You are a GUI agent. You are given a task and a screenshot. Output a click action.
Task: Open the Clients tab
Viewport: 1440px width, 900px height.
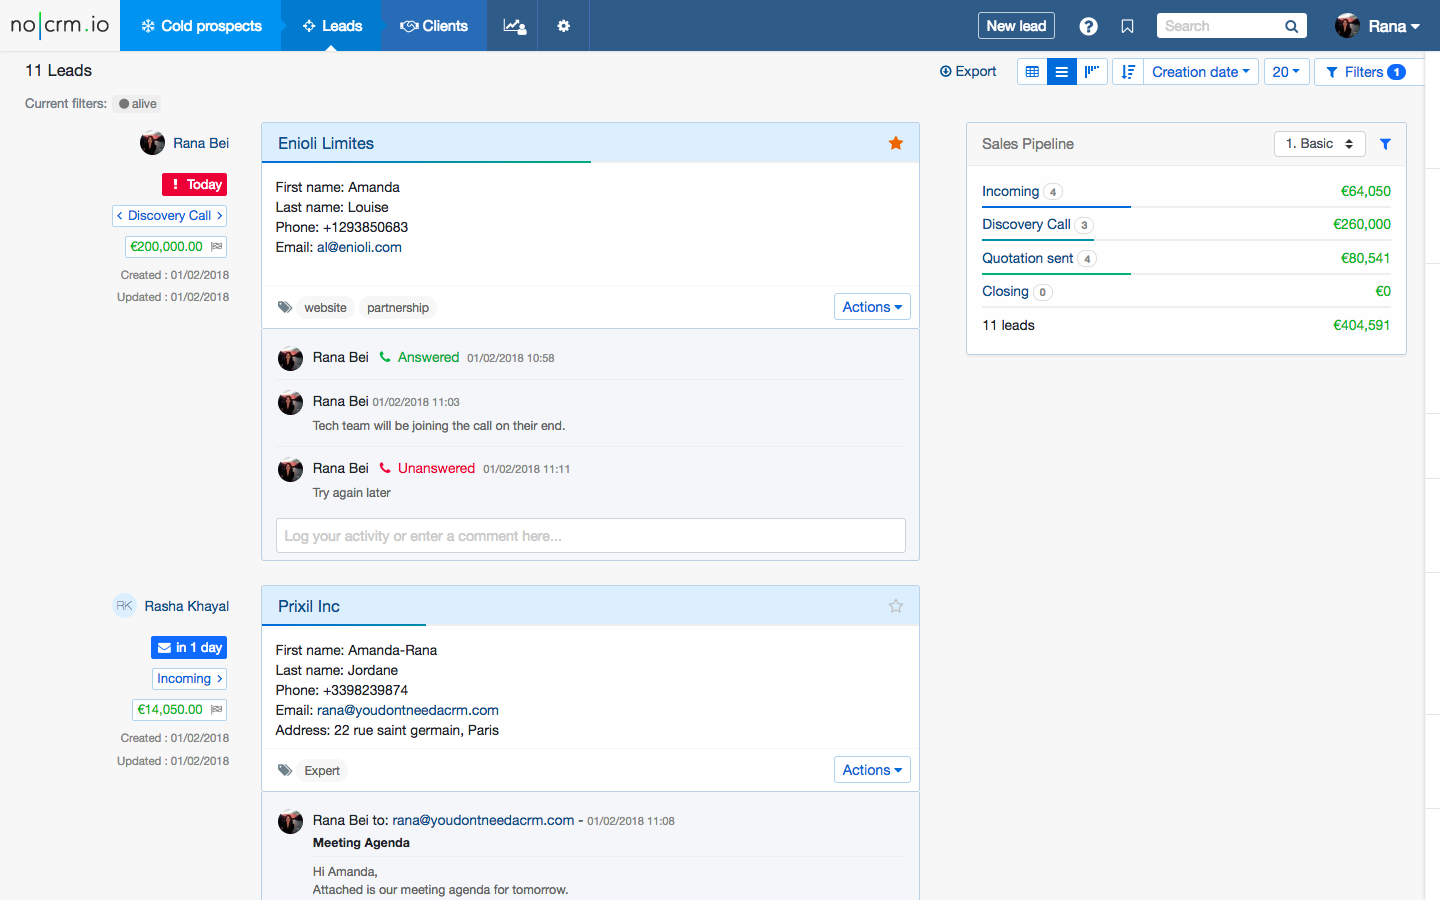pyautogui.click(x=434, y=26)
